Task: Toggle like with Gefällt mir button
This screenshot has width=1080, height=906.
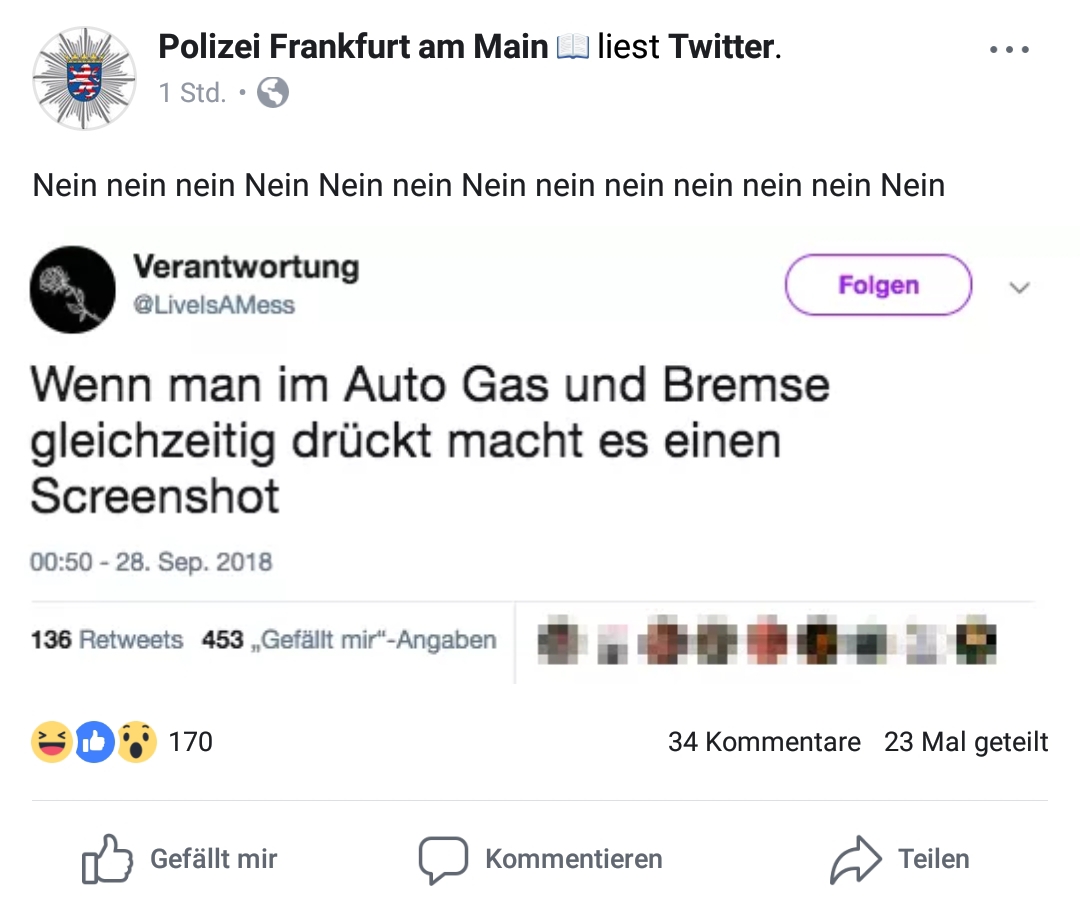Action: click(180, 859)
